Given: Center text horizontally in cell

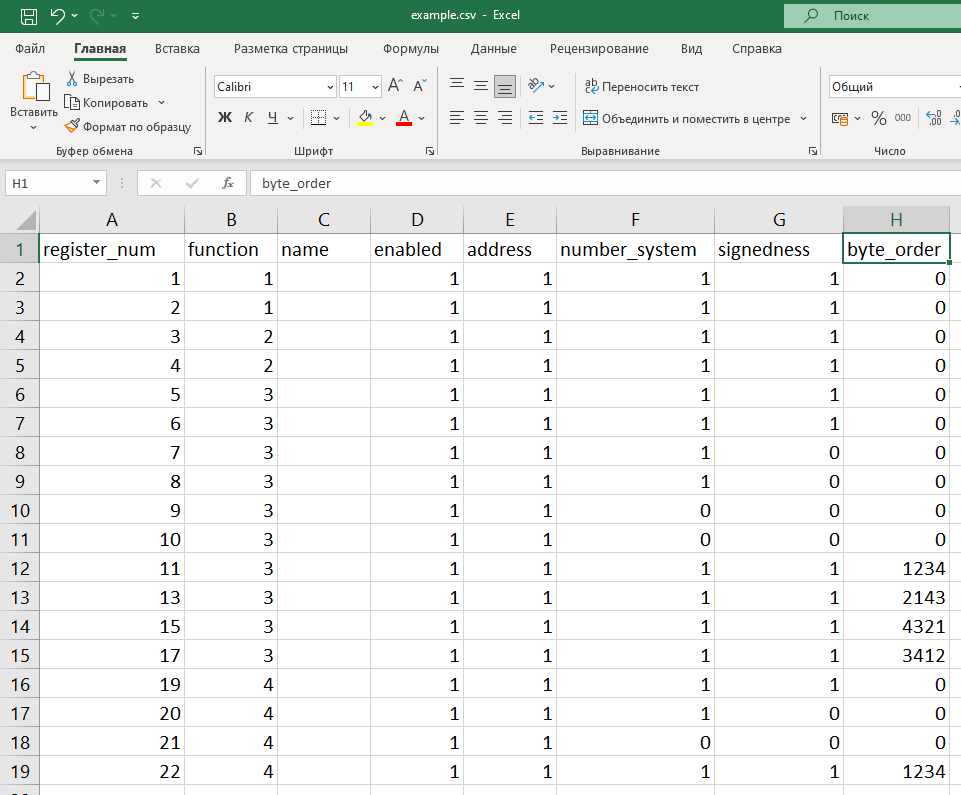Looking at the screenshot, I should 481,118.
